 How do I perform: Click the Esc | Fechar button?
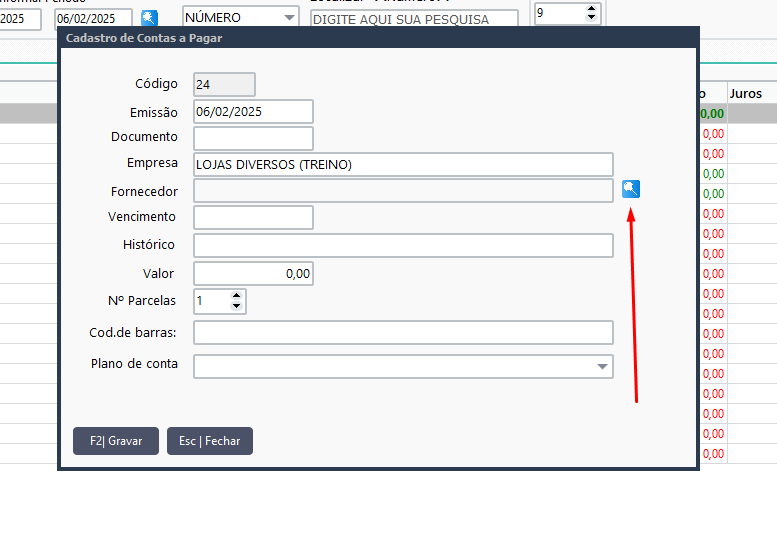(x=210, y=441)
